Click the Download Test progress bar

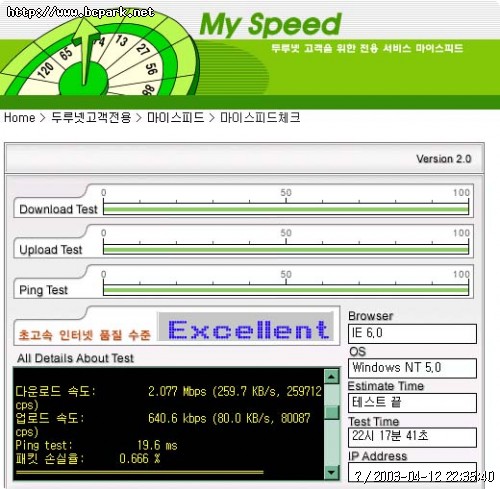(286, 210)
